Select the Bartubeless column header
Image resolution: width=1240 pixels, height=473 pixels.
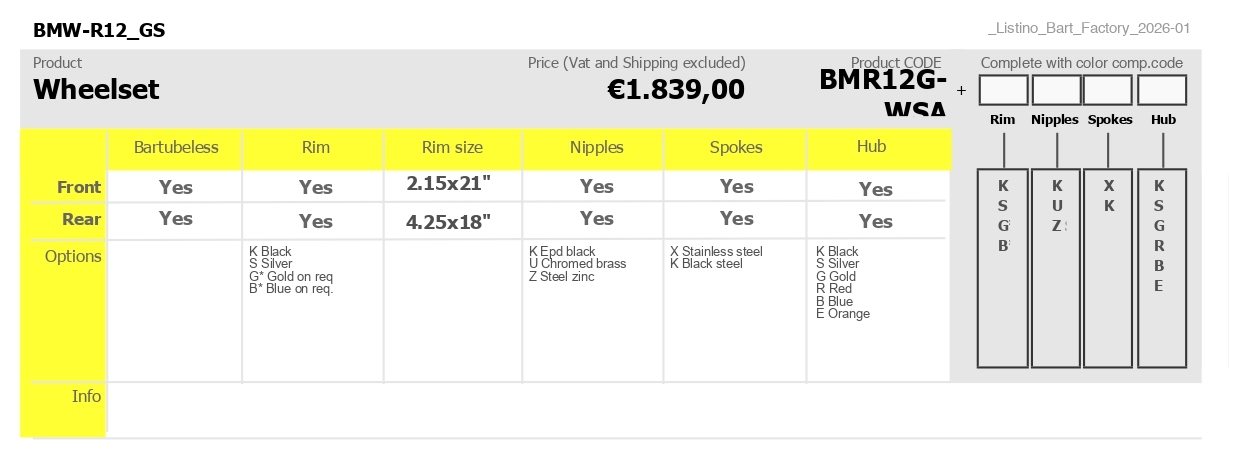pos(176,147)
